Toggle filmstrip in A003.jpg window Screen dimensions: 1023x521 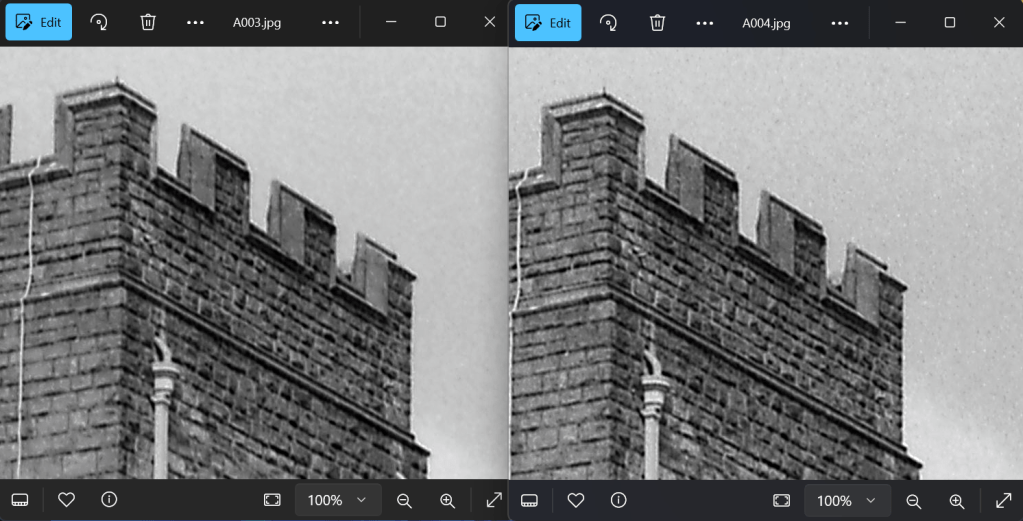pyautogui.click(x=20, y=500)
